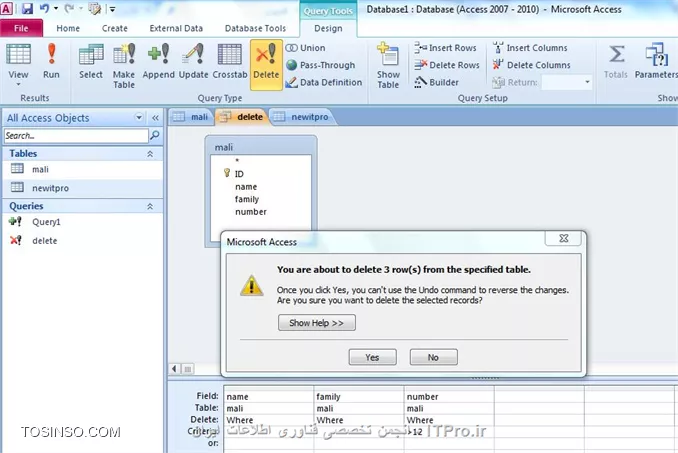Click Delete Rows in Query Setup
The width and height of the screenshot is (678, 453).
[447, 65]
